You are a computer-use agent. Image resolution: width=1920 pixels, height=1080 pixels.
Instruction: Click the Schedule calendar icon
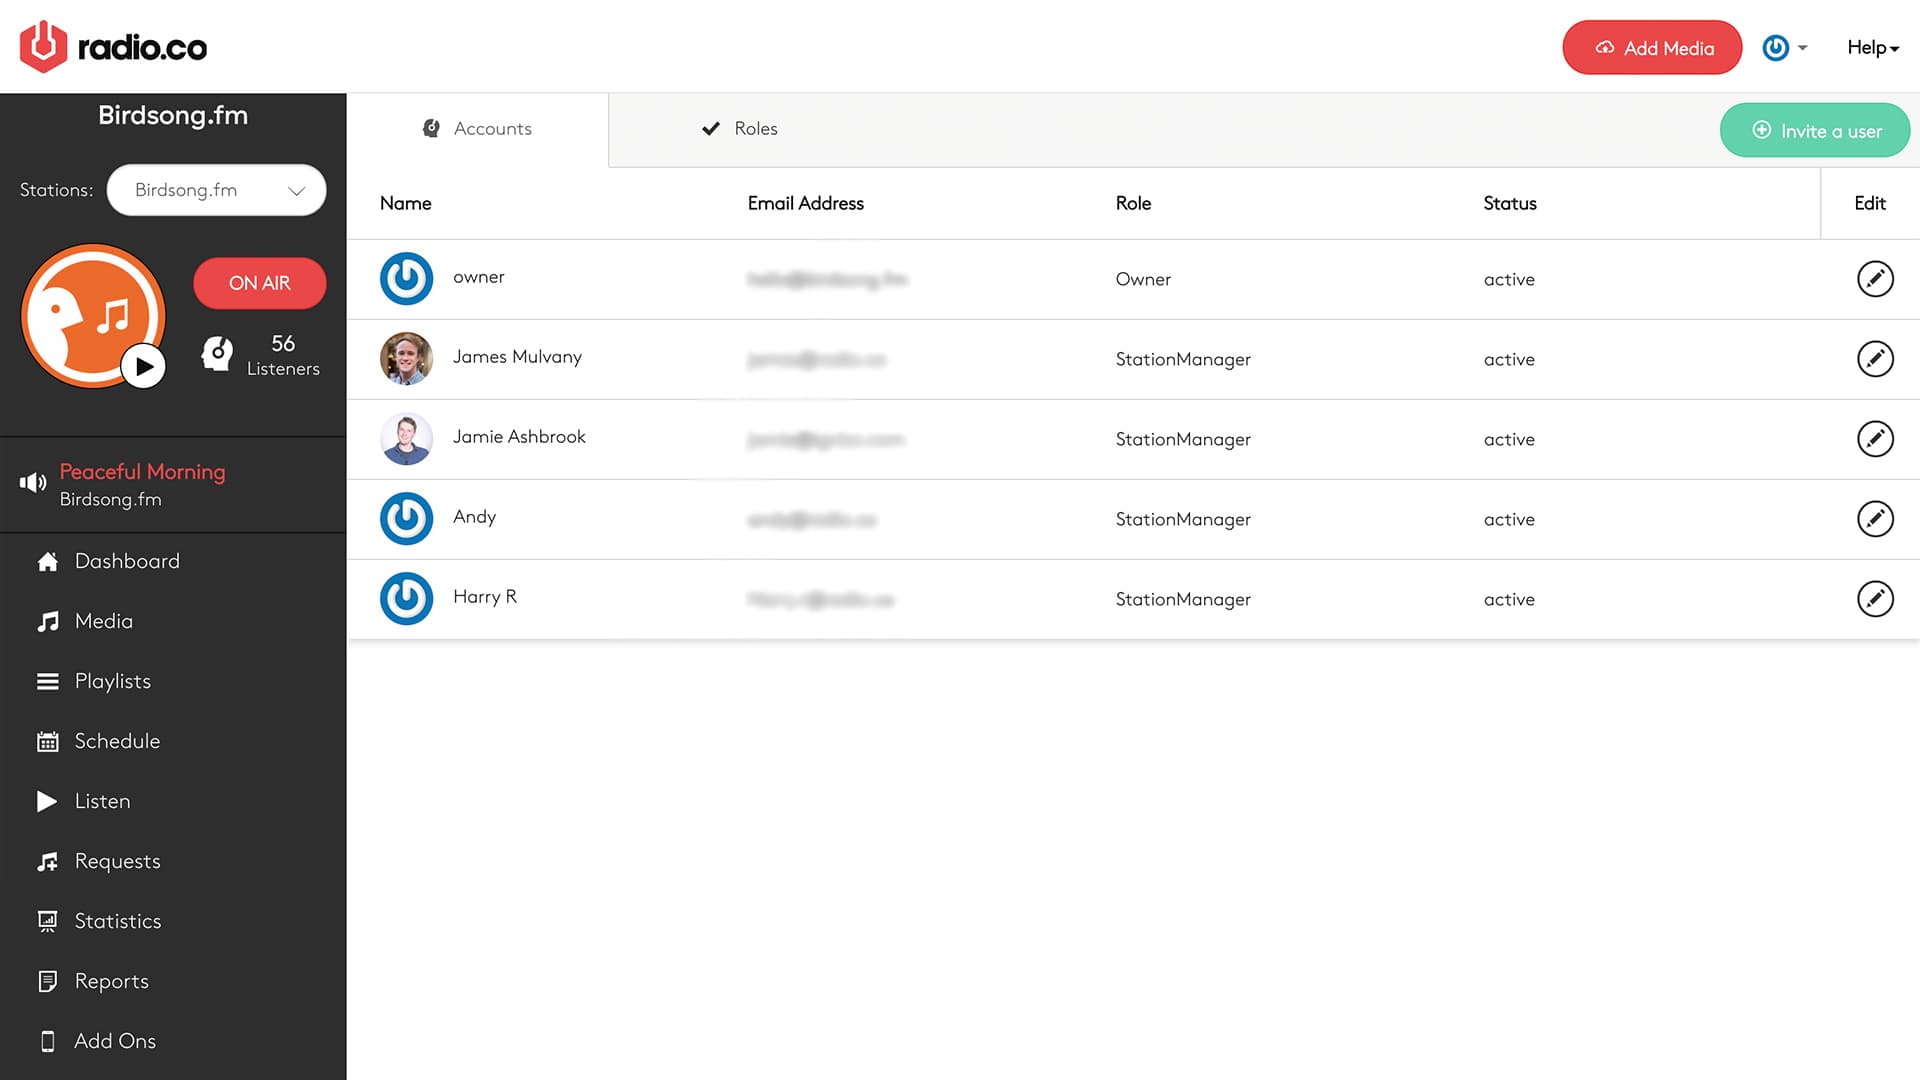[47, 742]
